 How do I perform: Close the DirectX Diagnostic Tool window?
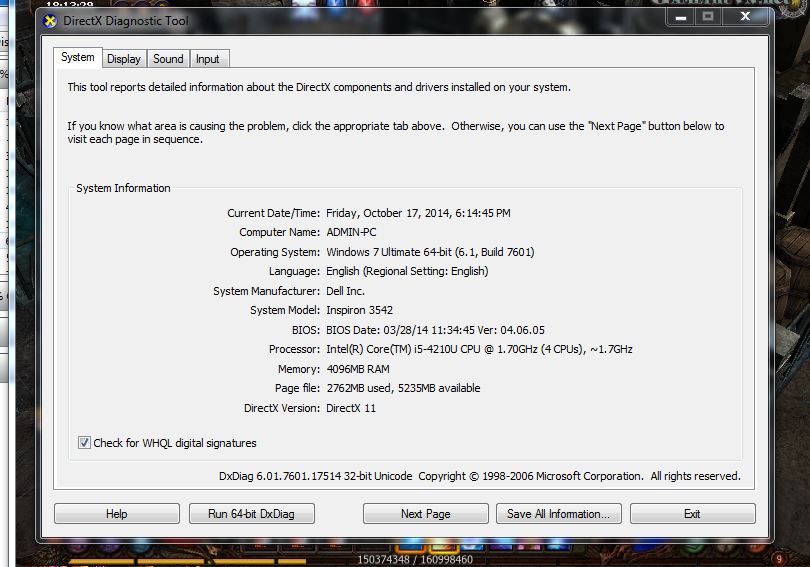click(745, 17)
